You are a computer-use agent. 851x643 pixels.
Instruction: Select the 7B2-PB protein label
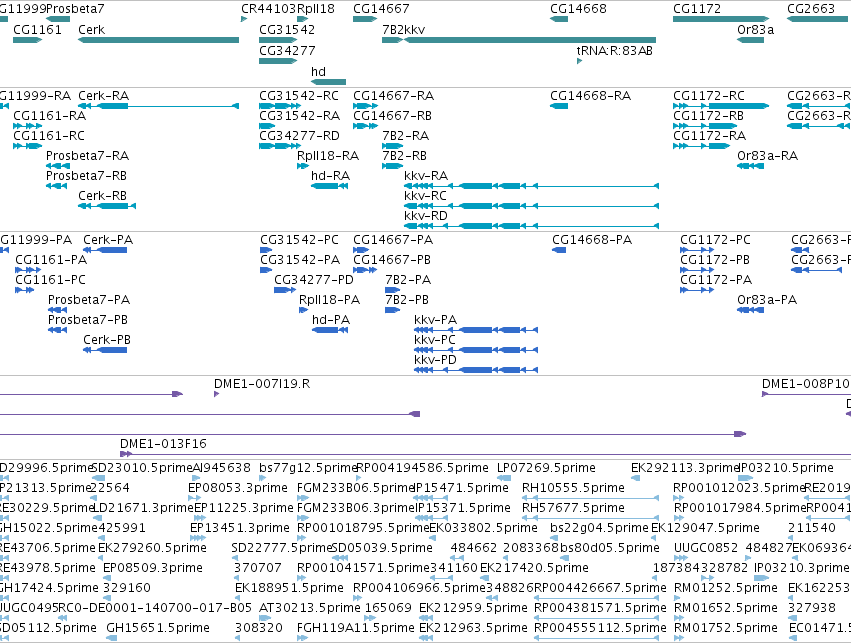pyautogui.click(x=407, y=300)
